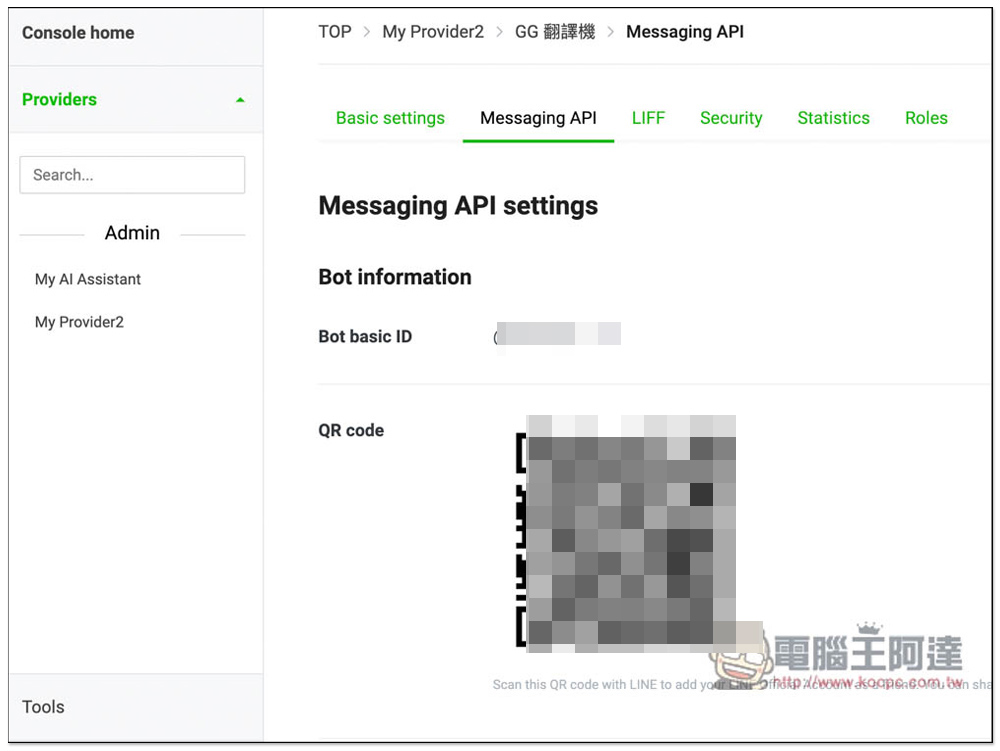The height and width of the screenshot is (751, 1000).
Task: Open Console home in the sidebar
Action: [x=78, y=33]
